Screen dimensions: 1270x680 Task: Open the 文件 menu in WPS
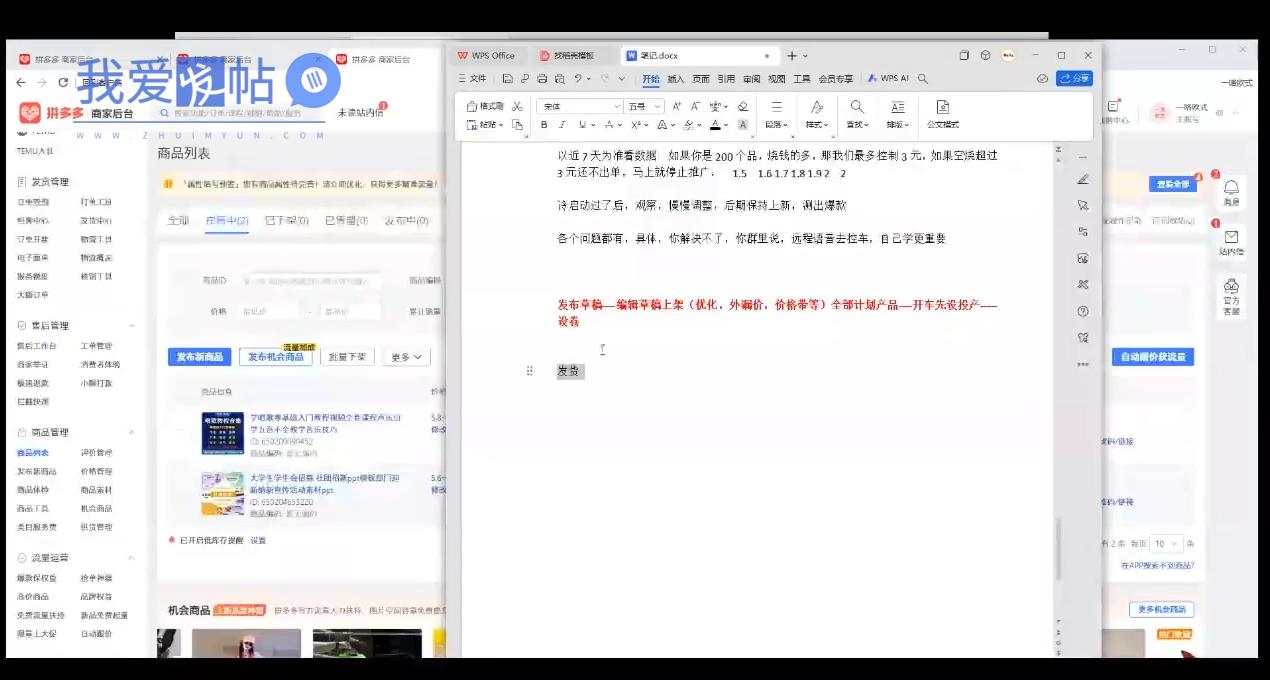(471, 78)
